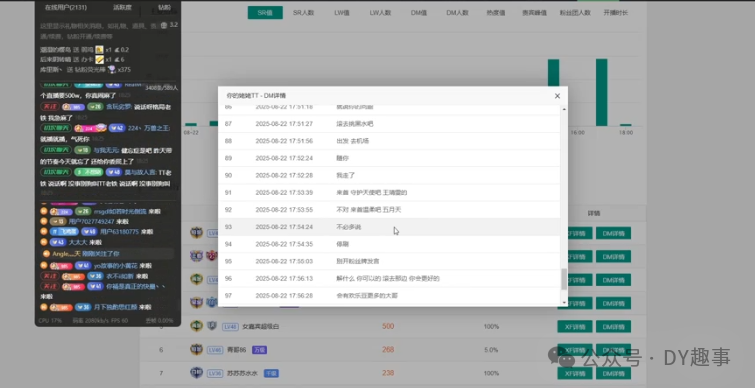The image size is (755, 388).
Task: Click chat user 大大大
Action: click(x=78, y=243)
